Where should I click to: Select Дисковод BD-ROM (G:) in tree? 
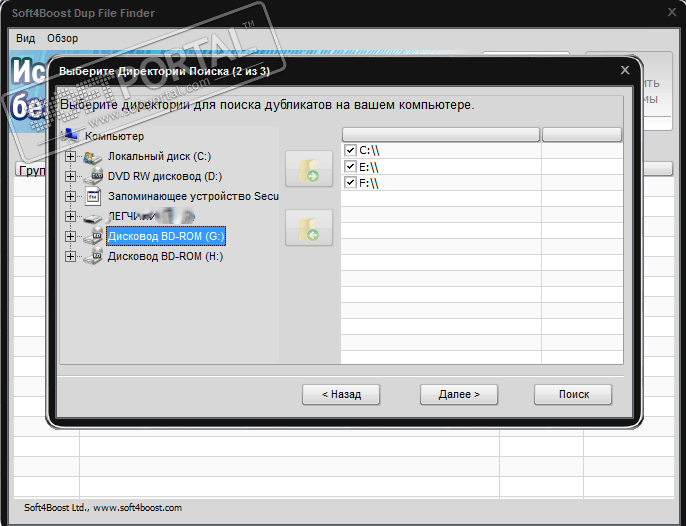[x=166, y=236]
